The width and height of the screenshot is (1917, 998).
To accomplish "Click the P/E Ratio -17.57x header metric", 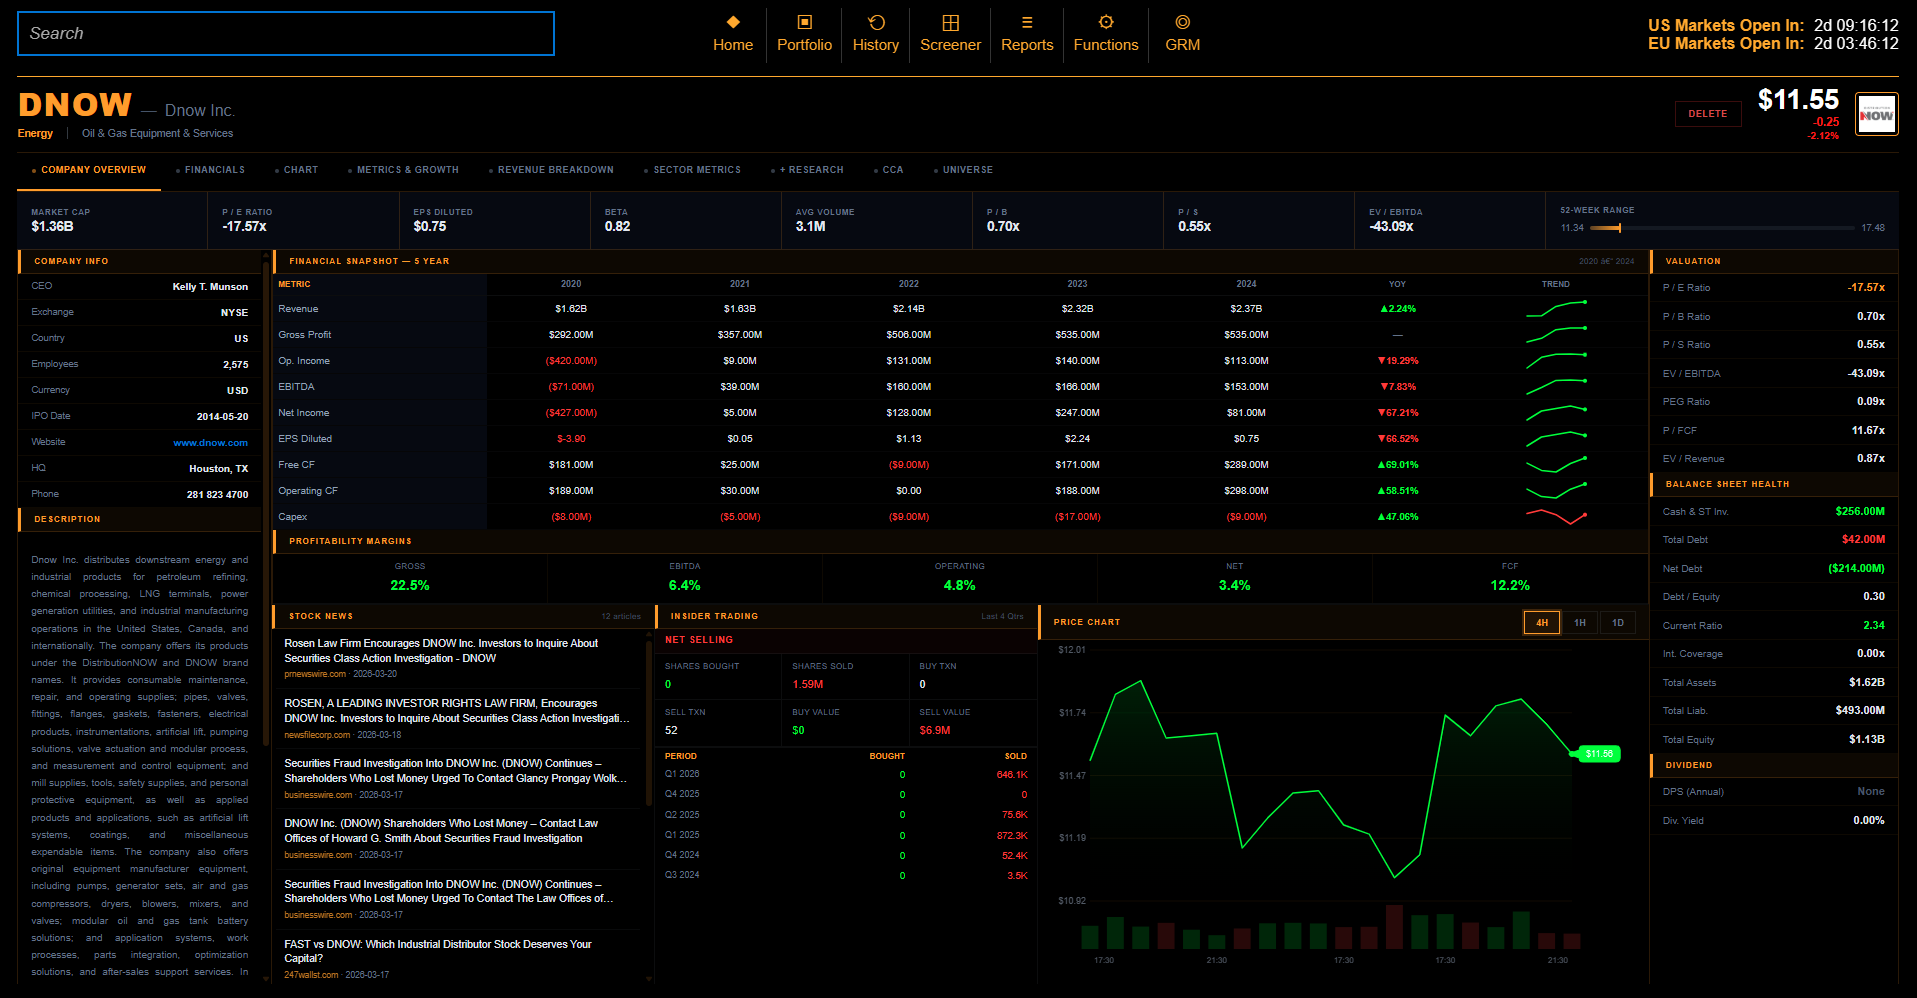I will 303,220.
